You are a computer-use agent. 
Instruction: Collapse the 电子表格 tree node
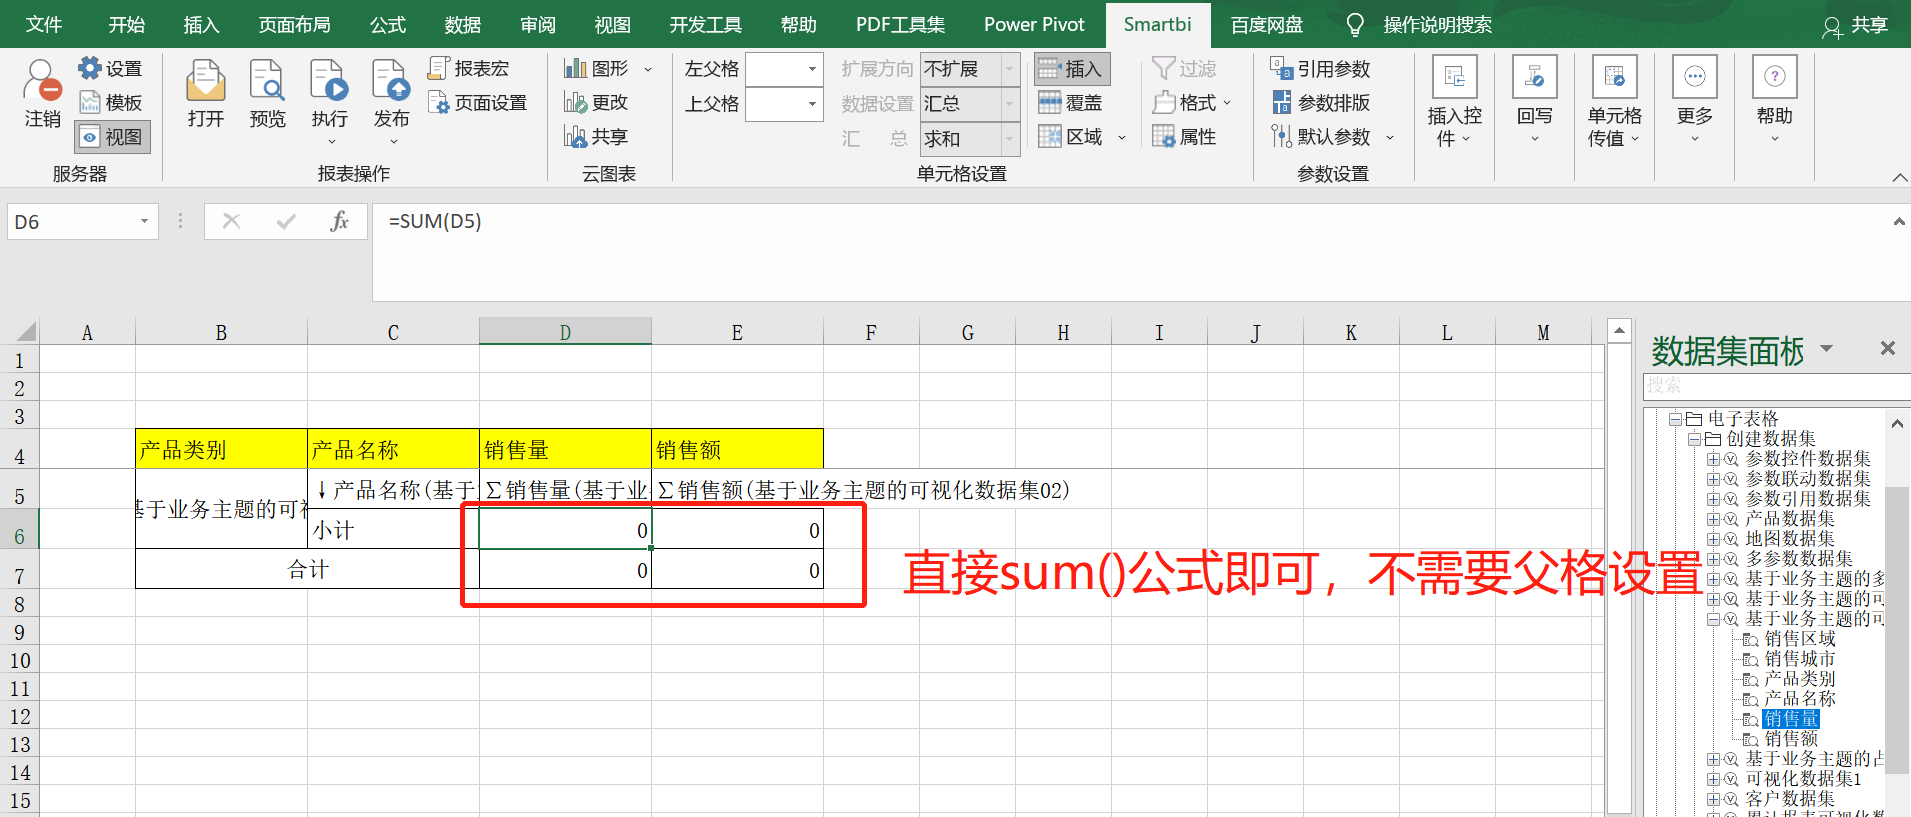(x=1675, y=419)
